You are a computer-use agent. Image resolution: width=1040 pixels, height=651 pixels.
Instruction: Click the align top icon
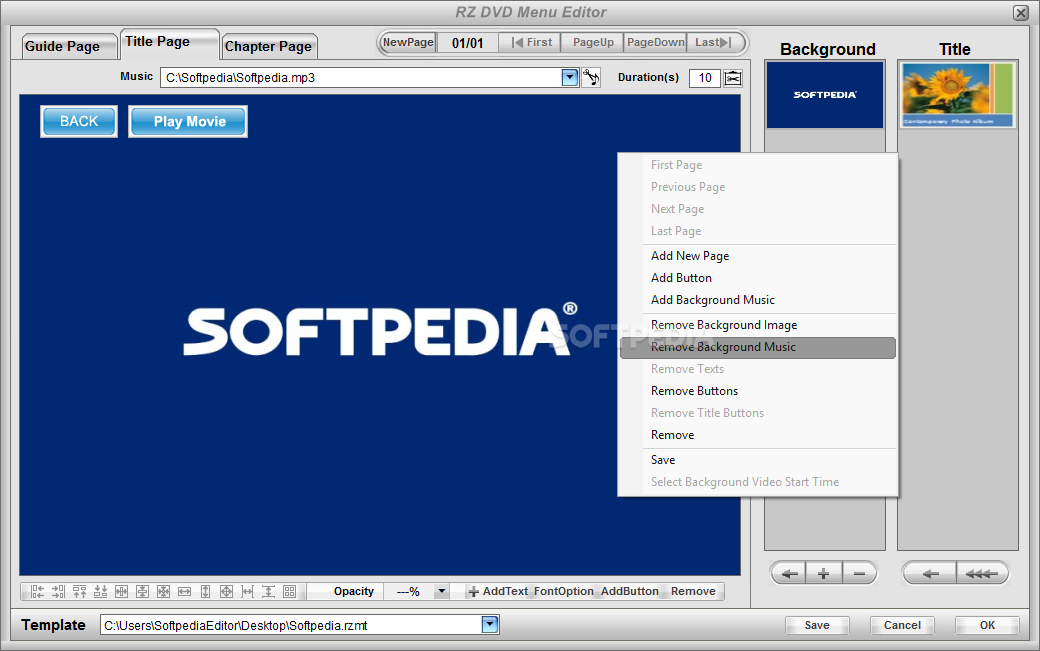(x=80, y=591)
